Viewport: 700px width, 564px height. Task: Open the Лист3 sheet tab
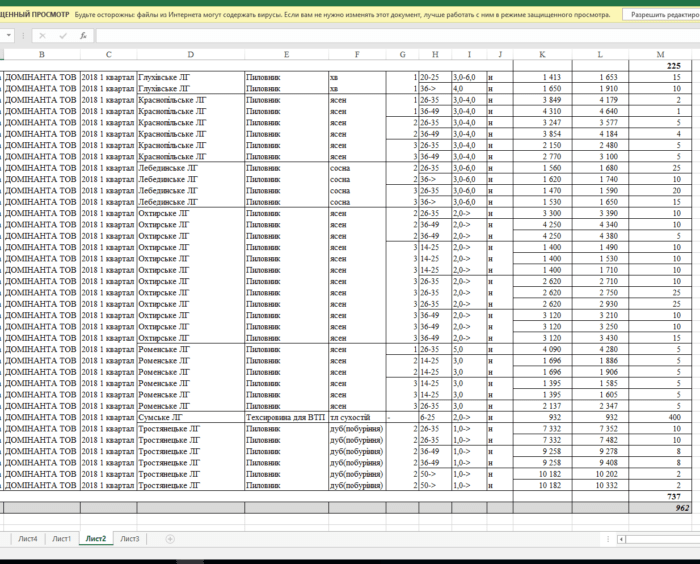(x=130, y=539)
